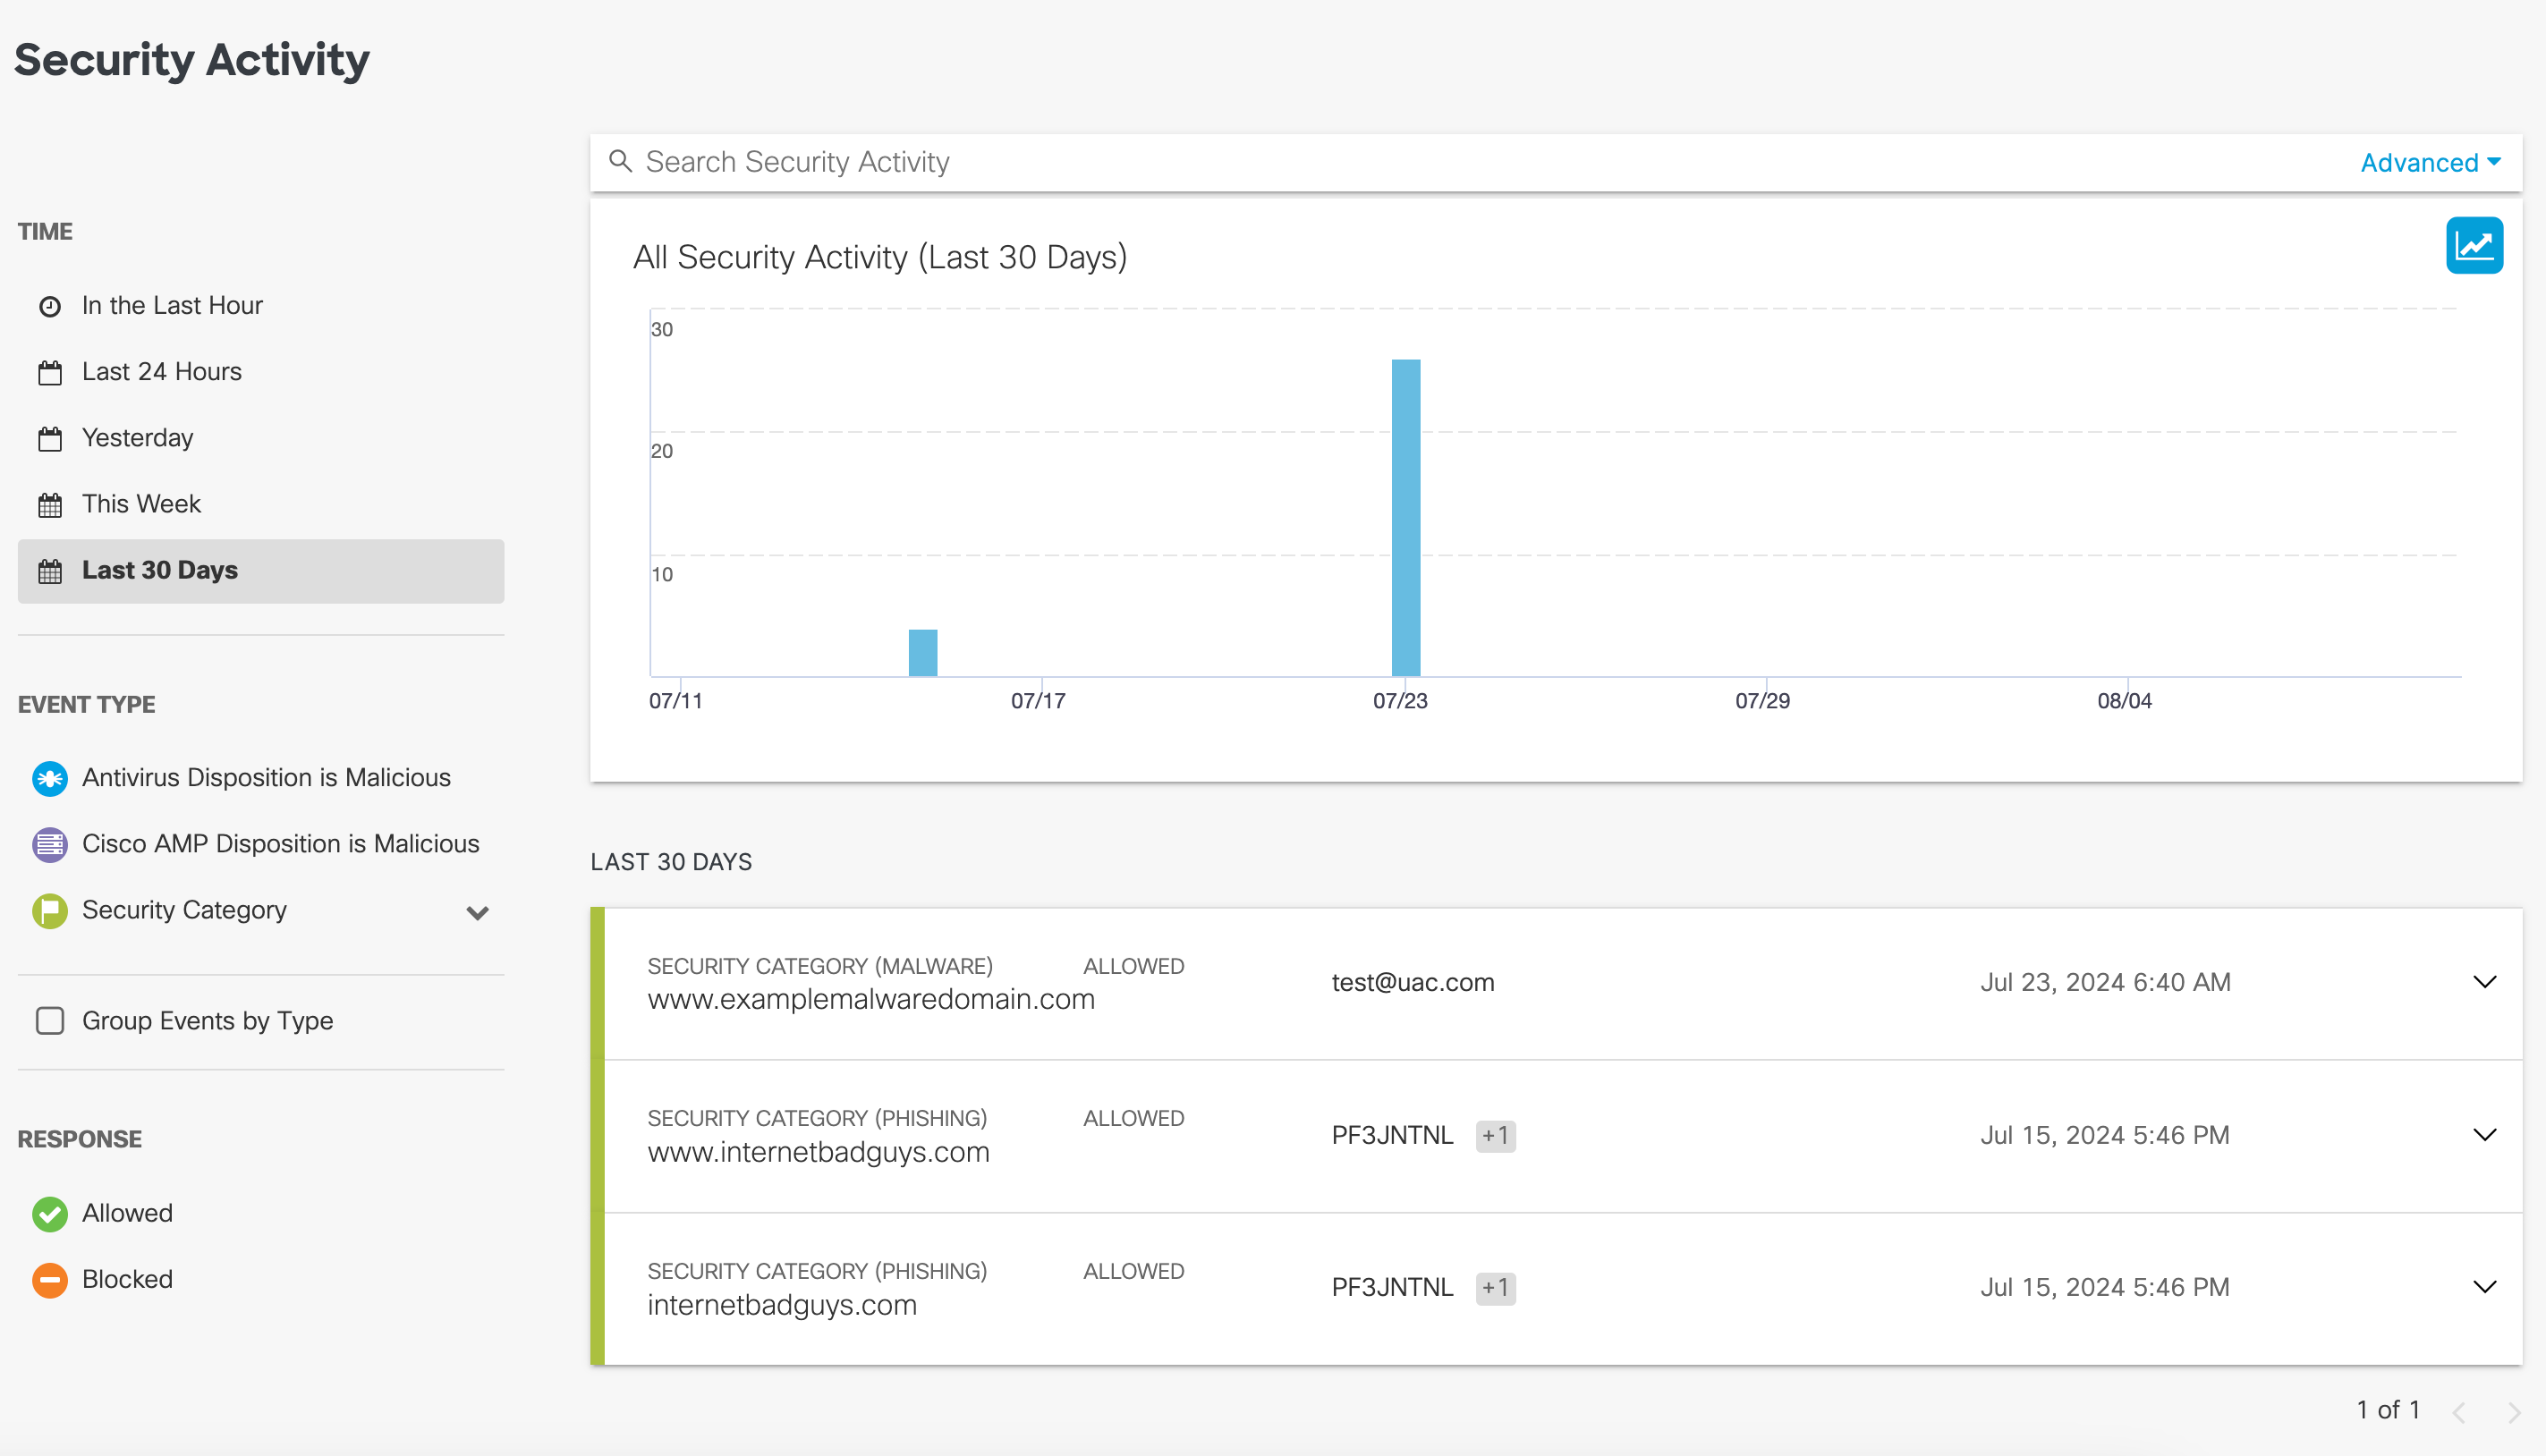2546x1456 pixels.
Task: Choose Yesterday time range
Action: 137,438
